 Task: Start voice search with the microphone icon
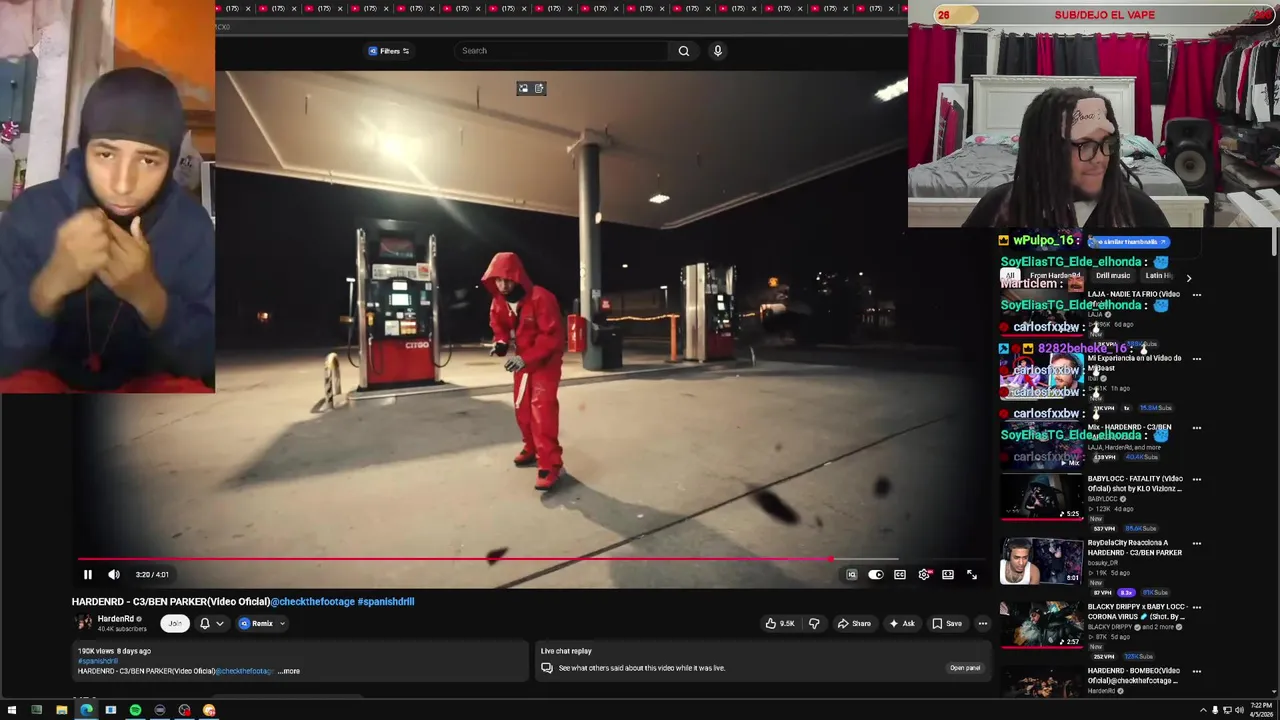717,51
